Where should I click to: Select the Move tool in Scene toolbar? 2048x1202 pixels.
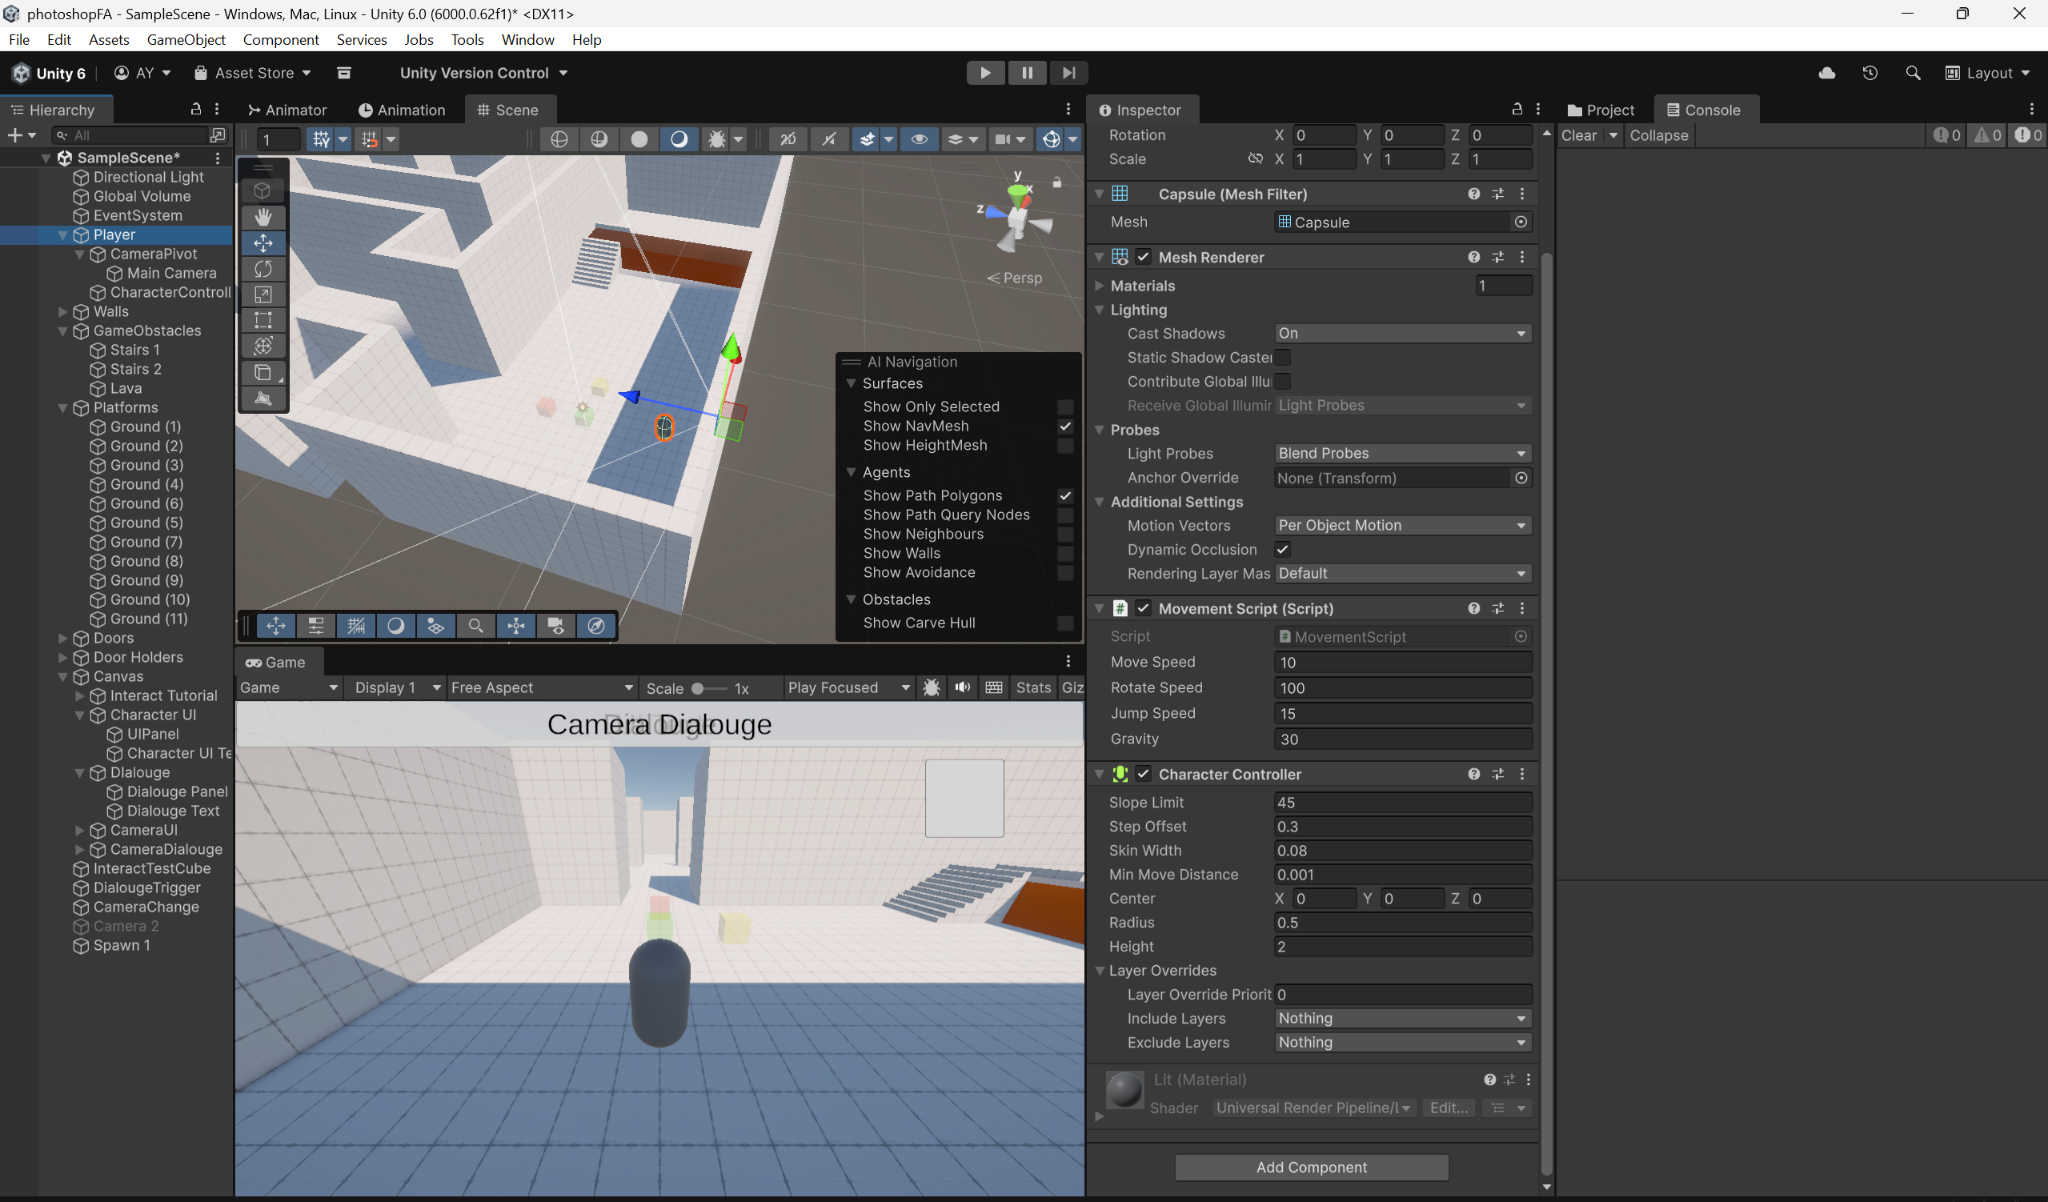pyautogui.click(x=263, y=243)
